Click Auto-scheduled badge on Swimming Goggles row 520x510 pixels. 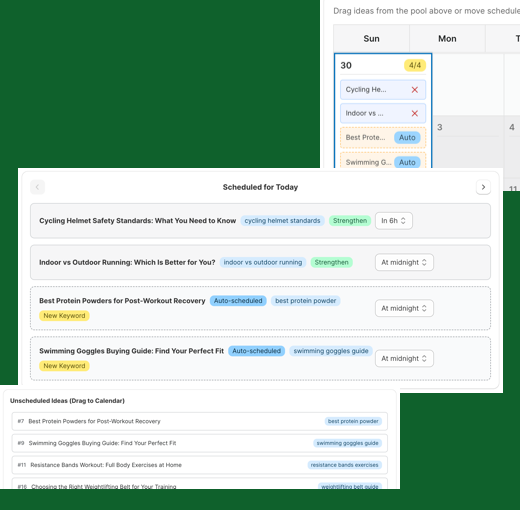(256, 351)
